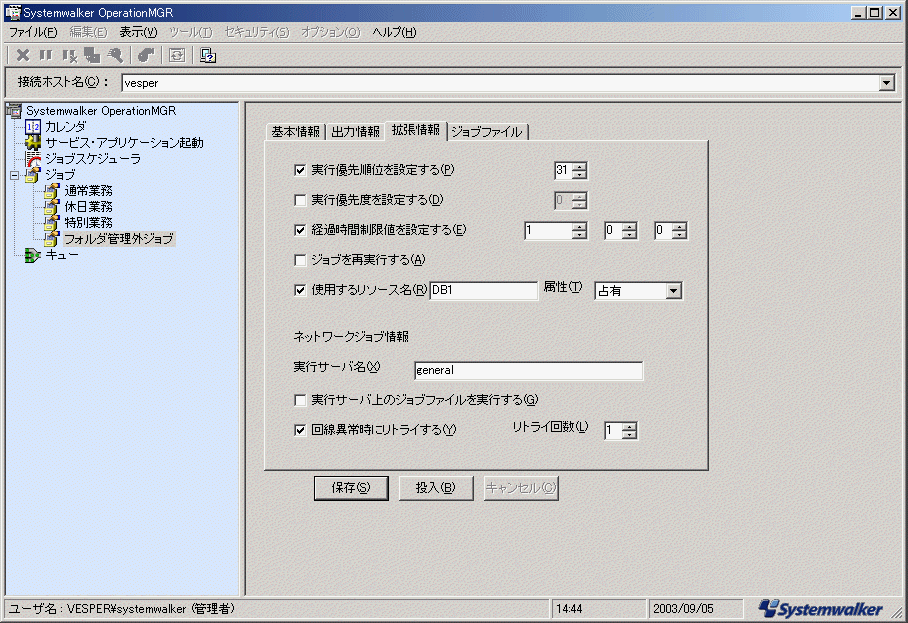The height and width of the screenshot is (623, 908).
Task: Click the ジョブスケジューラ icon in tree
Action: [x=33, y=159]
